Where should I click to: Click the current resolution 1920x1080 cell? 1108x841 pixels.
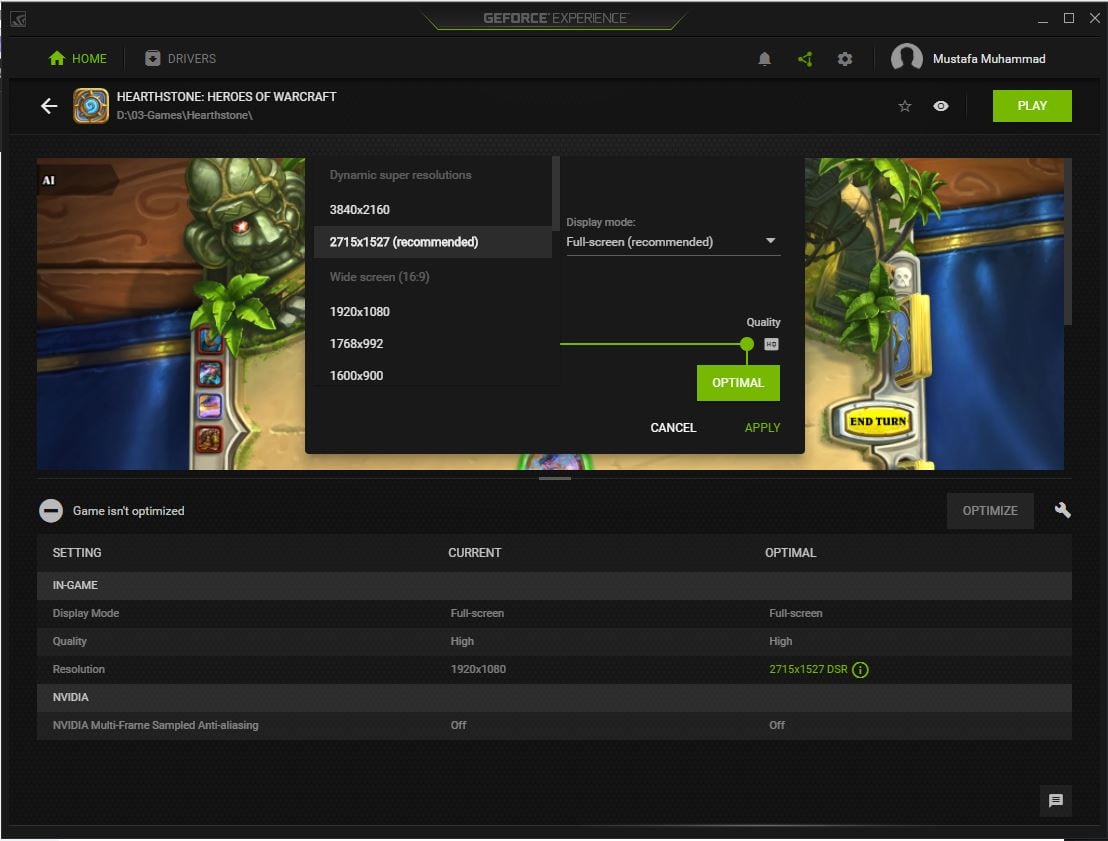tap(478, 669)
